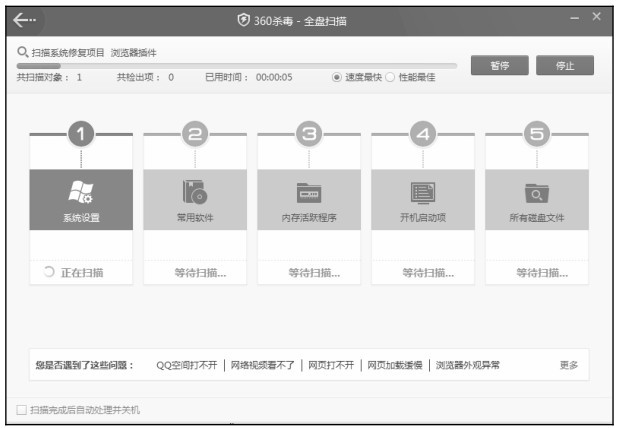Choose the 速度最快 scan mode
This screenshot has width=617, height=428.
336,77
